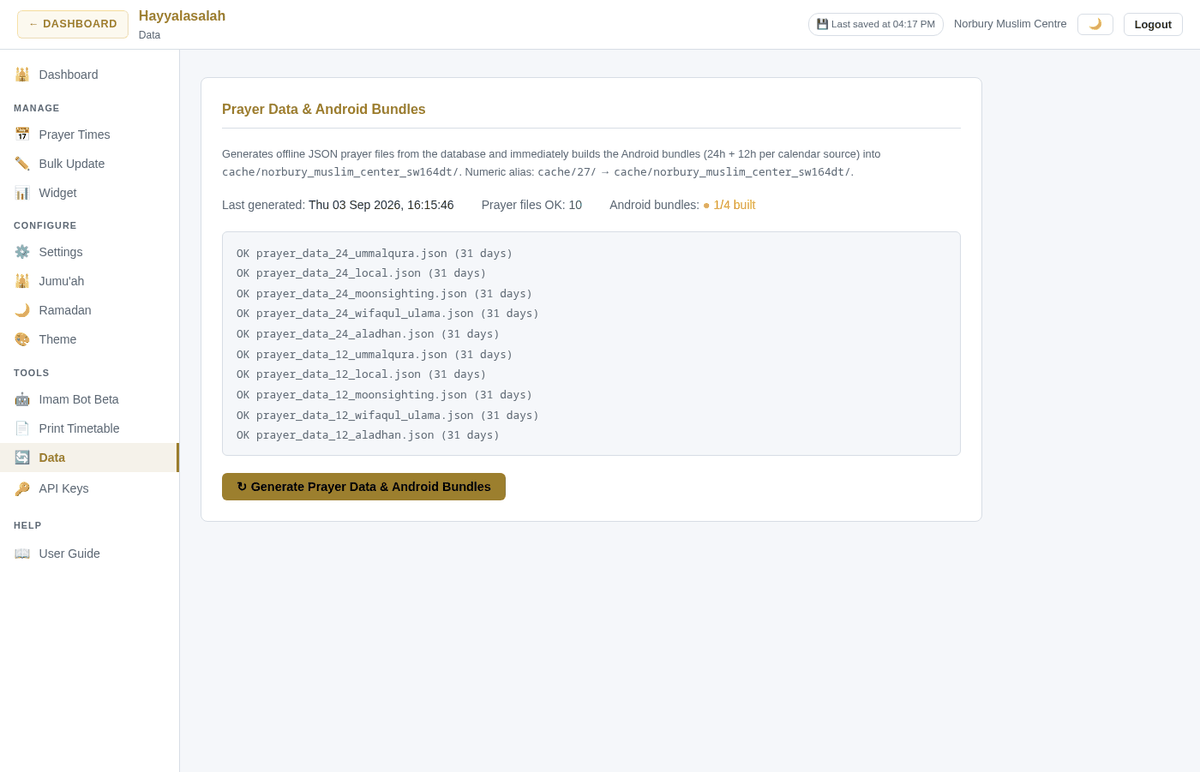Log out using the Logout button
The image size is (1200, 772).
tap(1153, 24)
